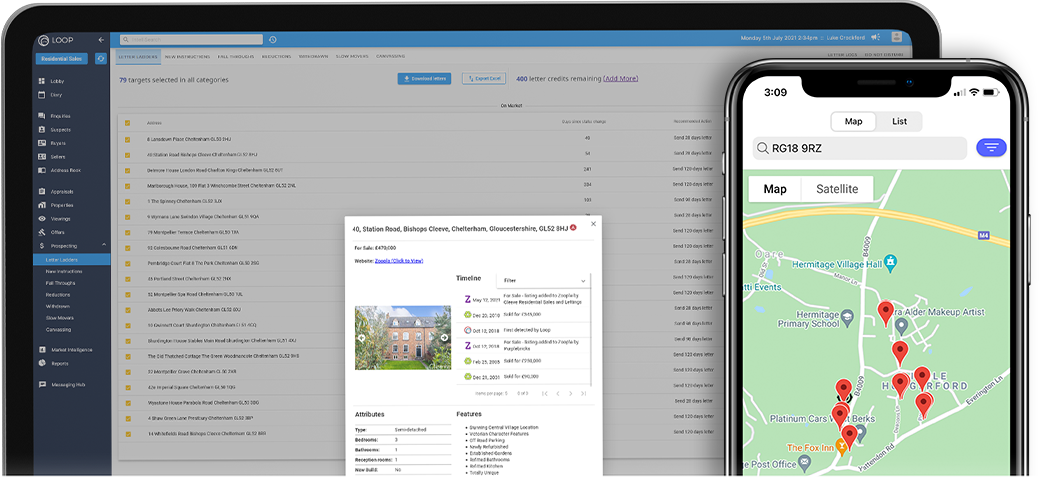1039x477 pixels.
Task: Click the Download letters button
Action: click(425, 78)
